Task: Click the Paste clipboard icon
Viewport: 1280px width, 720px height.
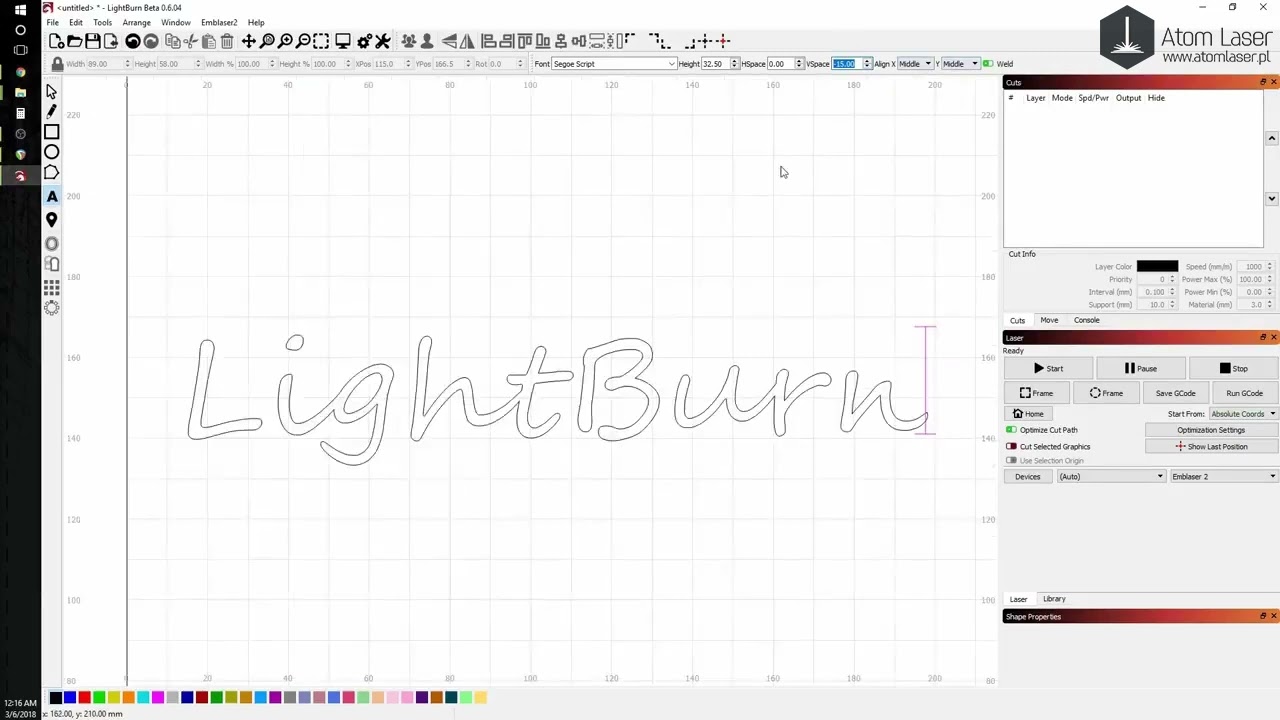Action: tap(208, 41)
